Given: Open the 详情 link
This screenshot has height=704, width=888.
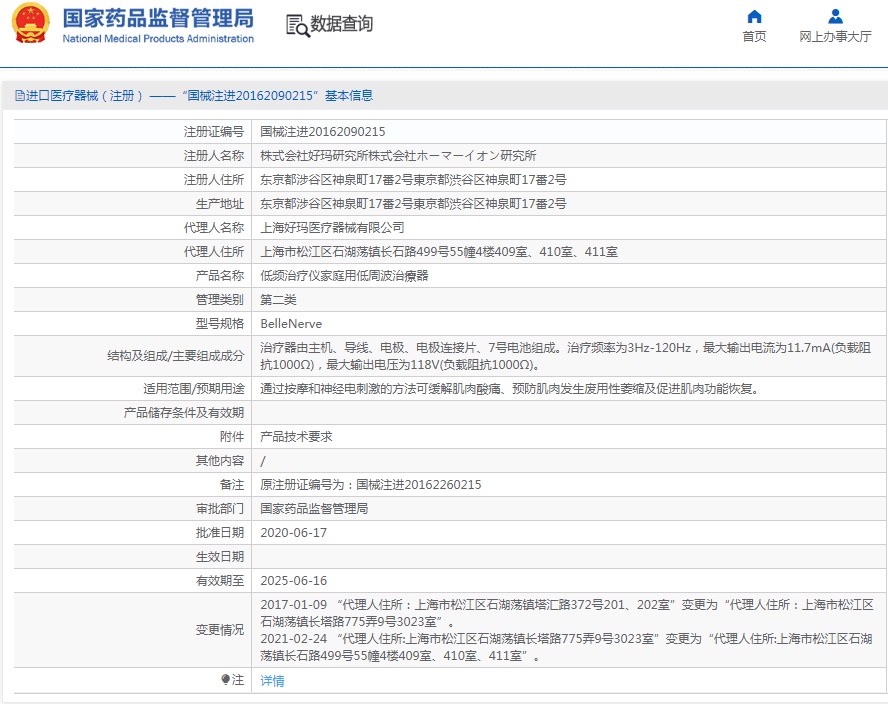Looking at the screenshot, I should pos(272,681).
